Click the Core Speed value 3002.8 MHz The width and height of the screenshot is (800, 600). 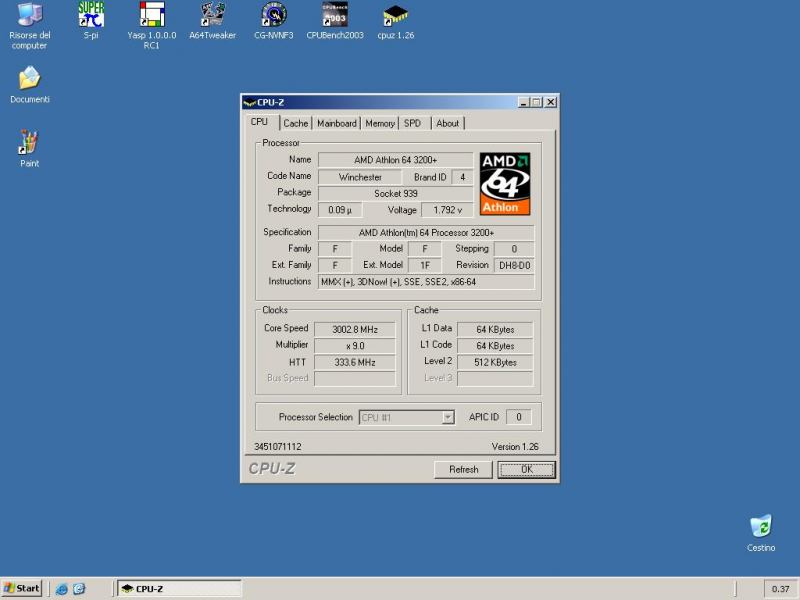pyautogui.click(x=355, y=330)
